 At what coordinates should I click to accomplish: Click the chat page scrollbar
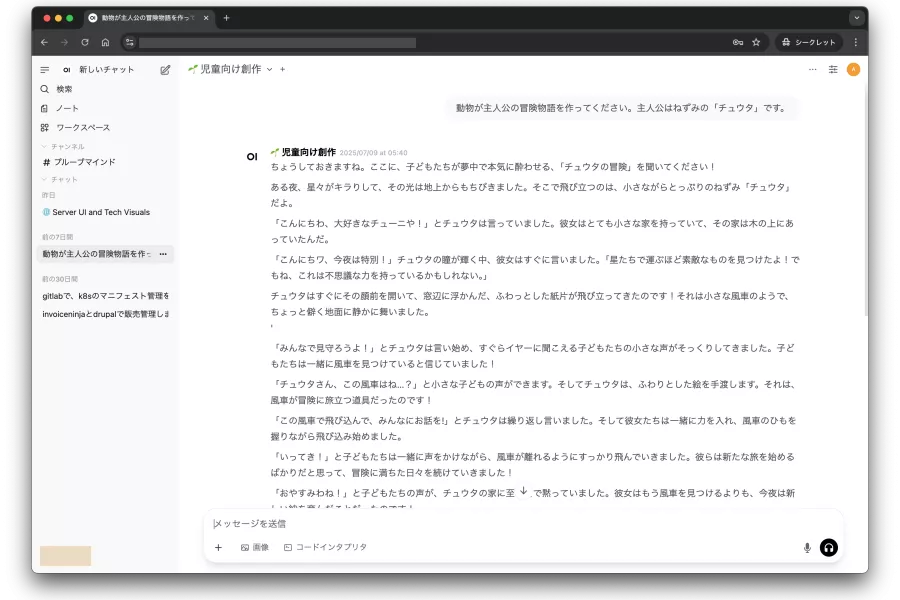(x=866, y=201)
